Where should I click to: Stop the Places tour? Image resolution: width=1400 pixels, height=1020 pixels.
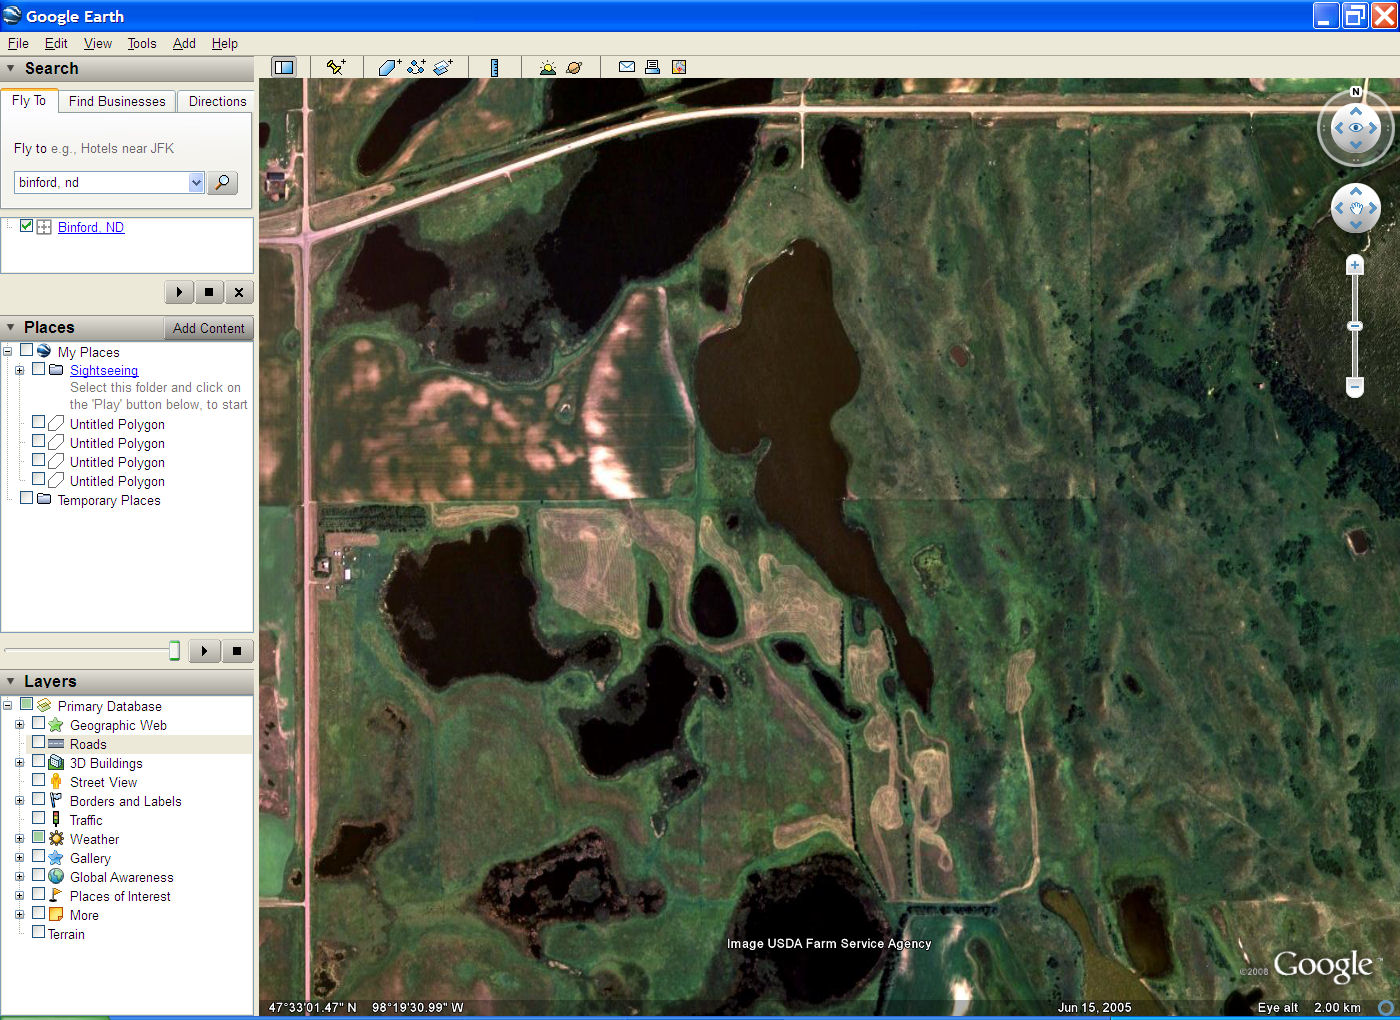[x=237, y=651]
